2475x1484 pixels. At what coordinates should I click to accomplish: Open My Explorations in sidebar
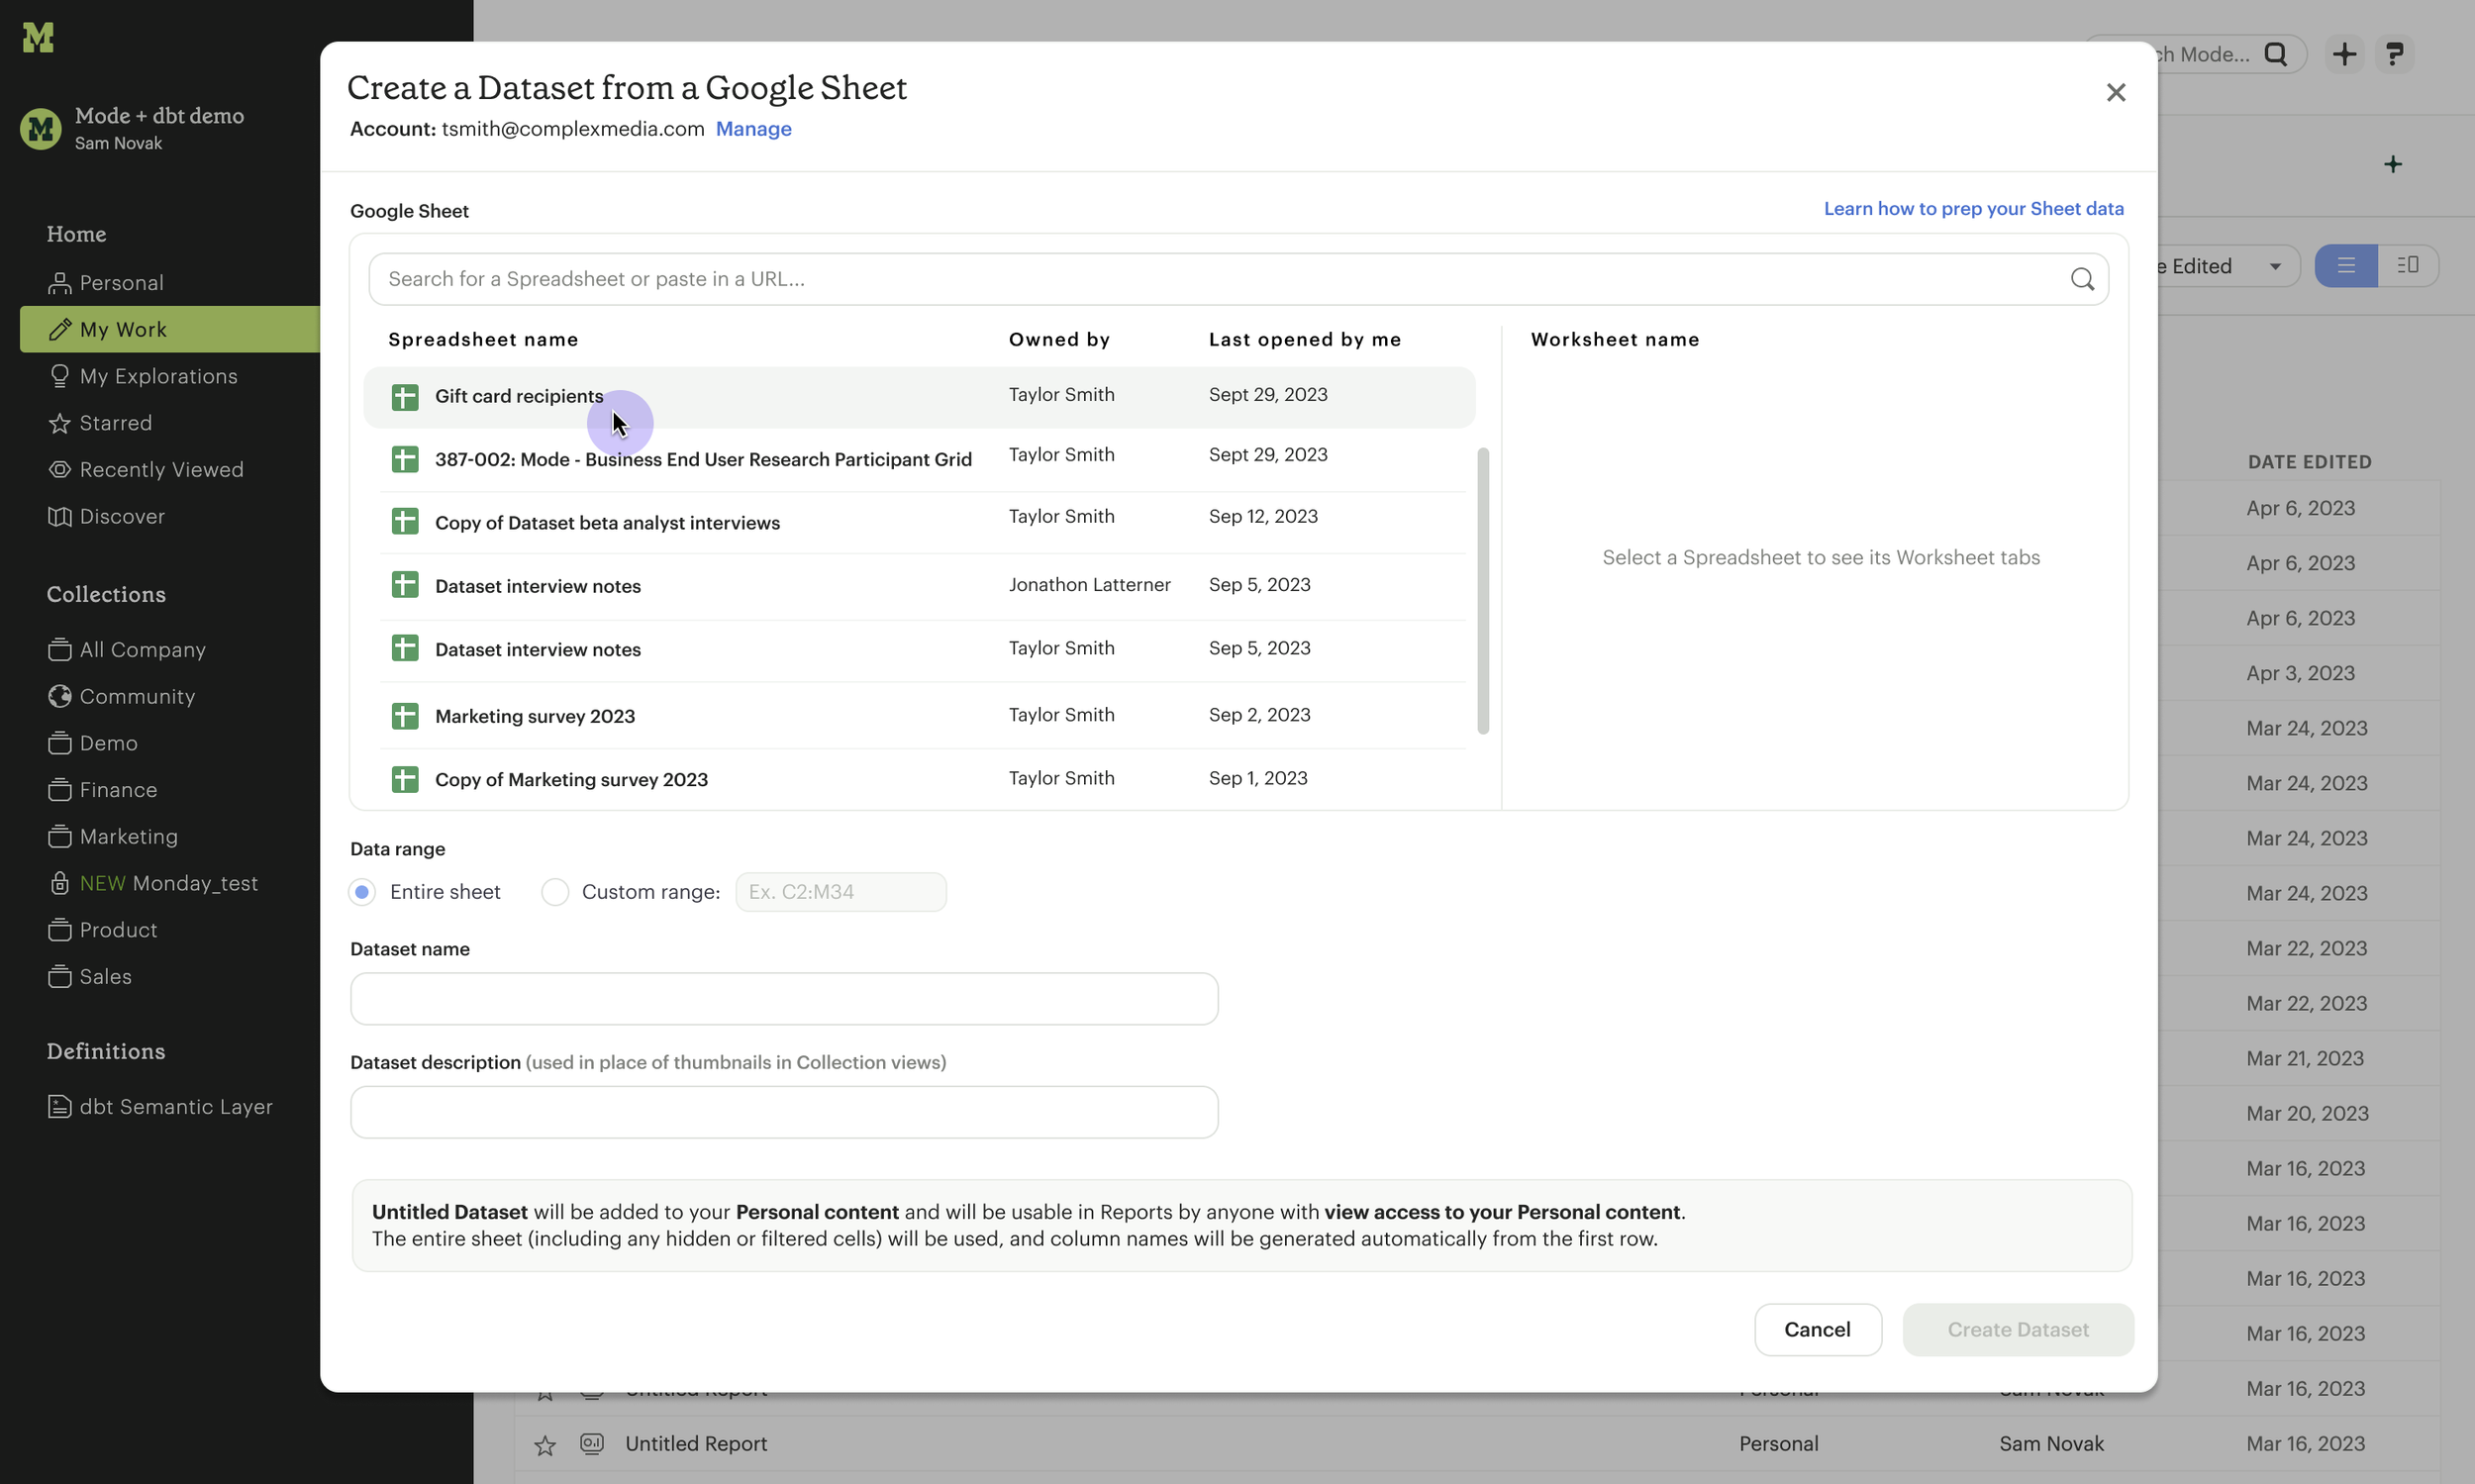tap(158, 376)
